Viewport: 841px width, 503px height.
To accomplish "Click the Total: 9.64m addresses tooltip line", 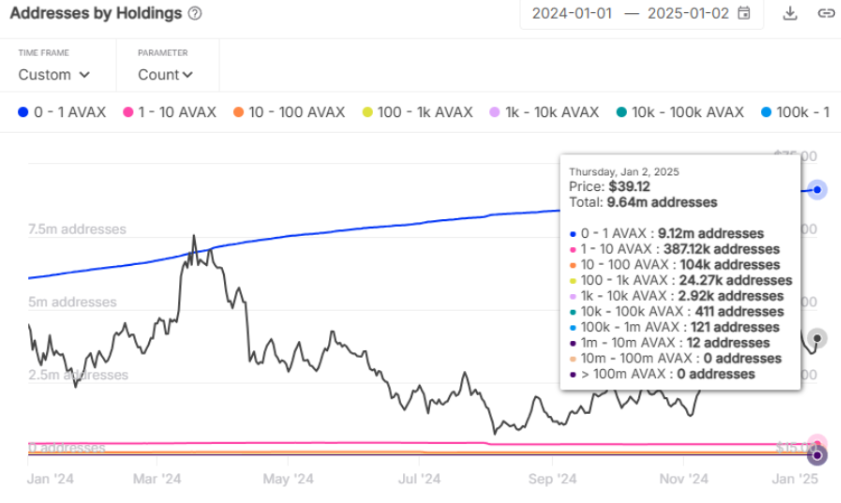I will coord(643,202).
